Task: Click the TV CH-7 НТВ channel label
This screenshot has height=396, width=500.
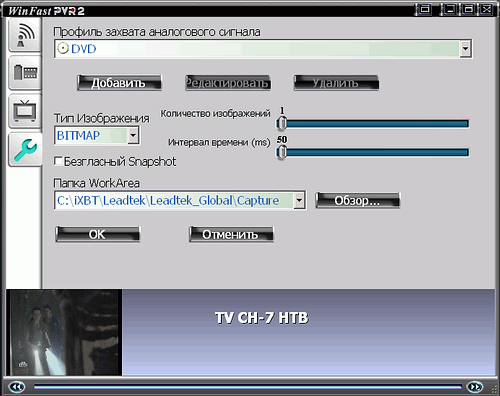Action: coord(262,318)
